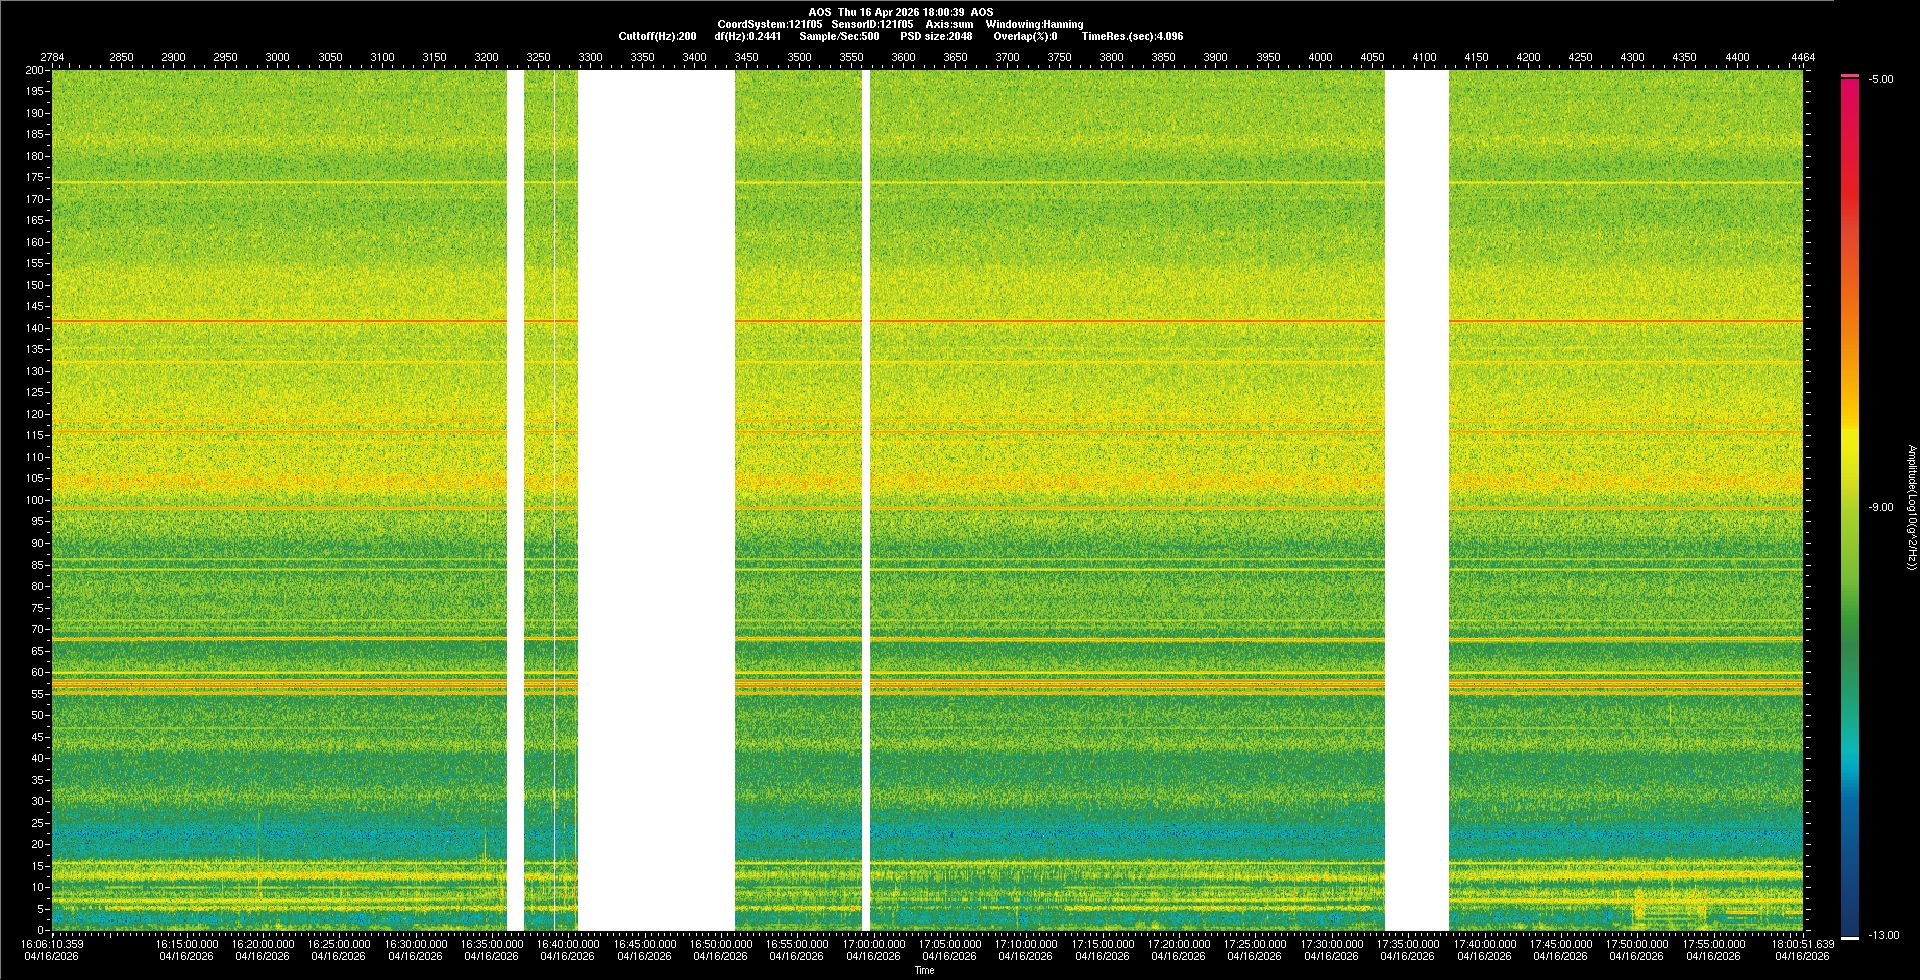This screenshot has width=1920, height=980.
Task: Select the 16:15:00.000 time axis label
Action: coord(186,943)
